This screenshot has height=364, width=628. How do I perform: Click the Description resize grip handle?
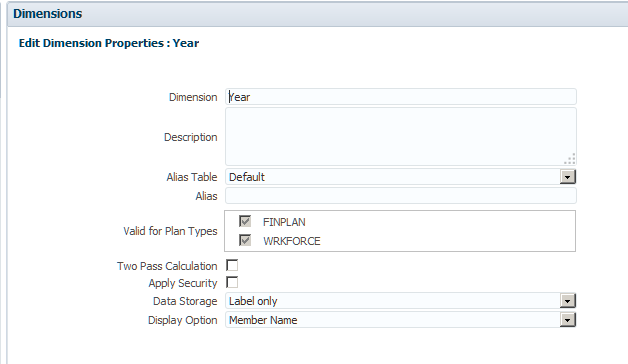point(570,159)
